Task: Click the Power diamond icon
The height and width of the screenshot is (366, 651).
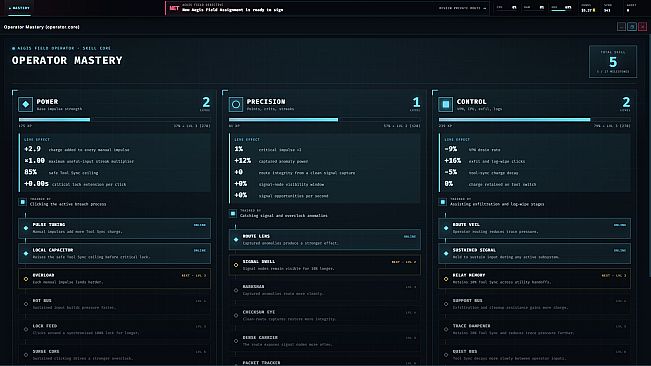Action: (25, 104)
